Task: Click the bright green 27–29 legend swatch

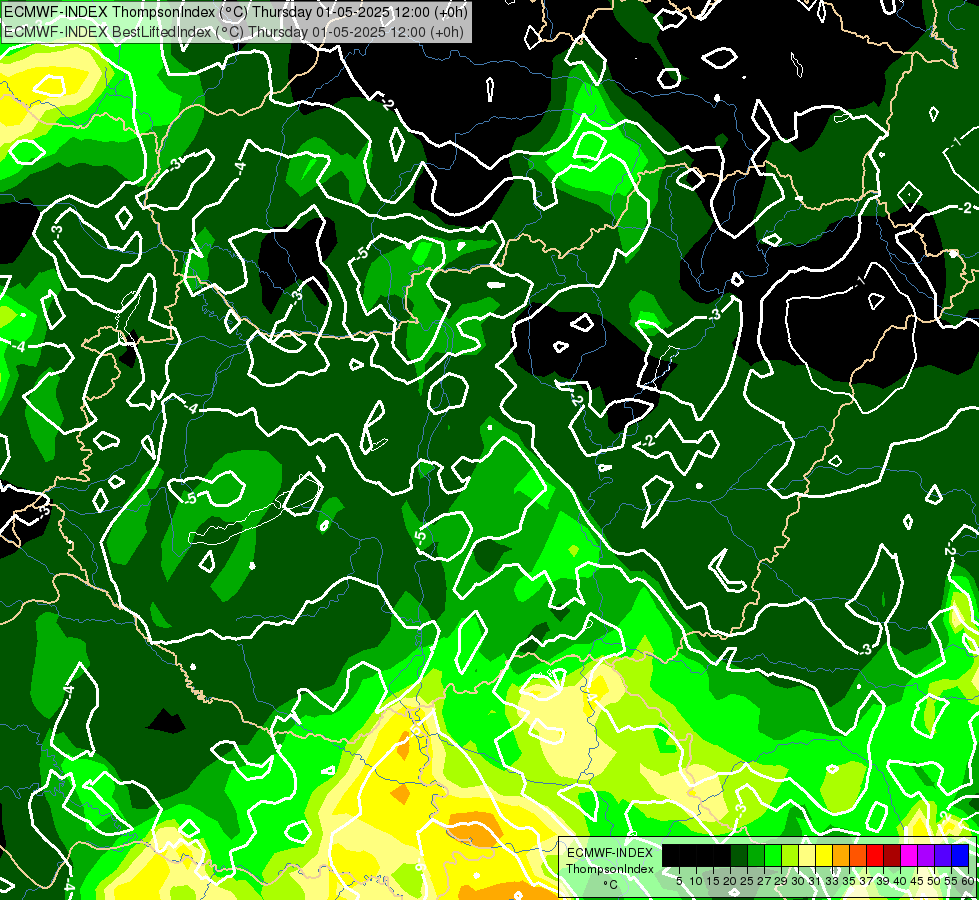Action: tap(773, 855)
